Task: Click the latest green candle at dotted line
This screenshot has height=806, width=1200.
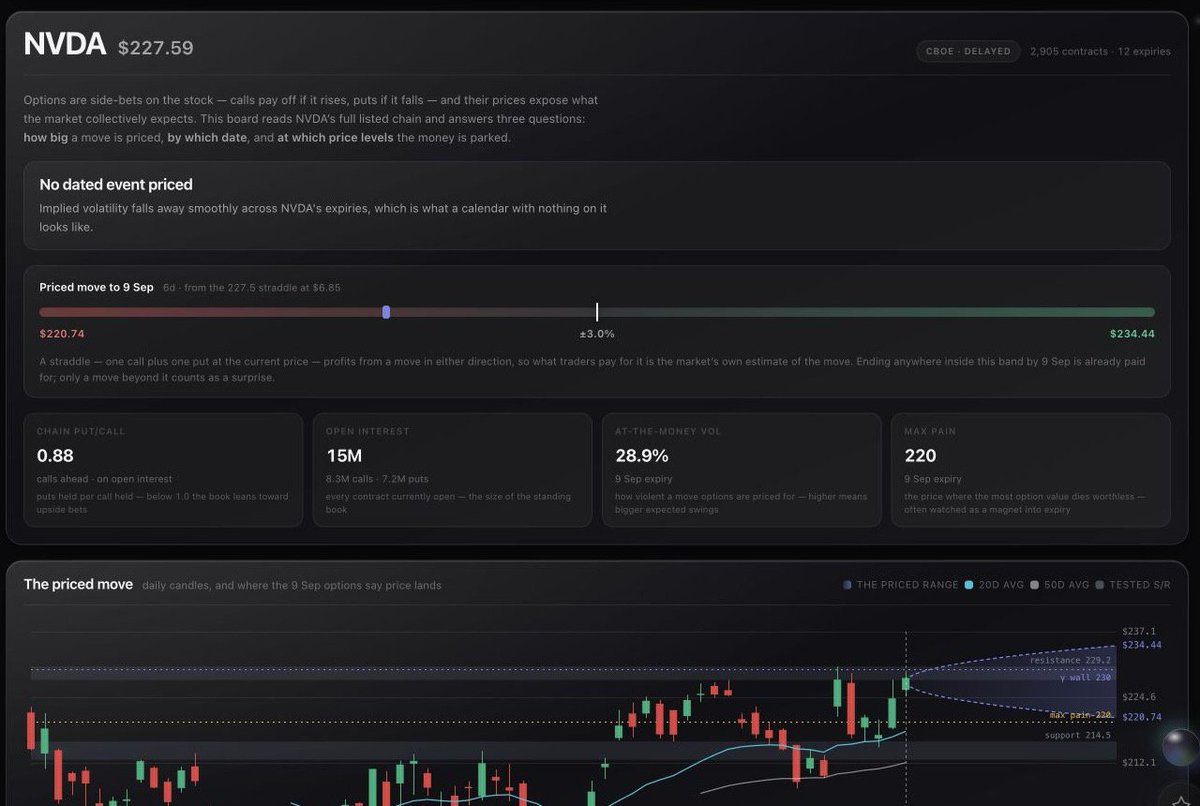Action: click(x=906, y=682)
